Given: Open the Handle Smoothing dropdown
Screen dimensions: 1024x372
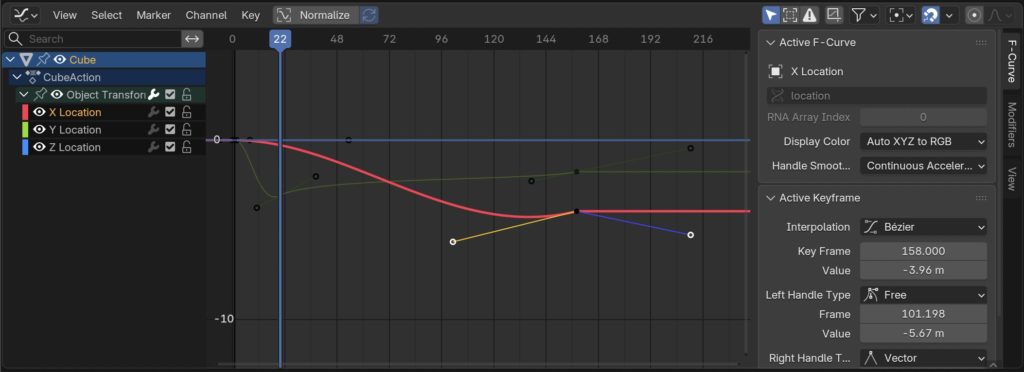Looking at the screenshot, I should [923, 166].
